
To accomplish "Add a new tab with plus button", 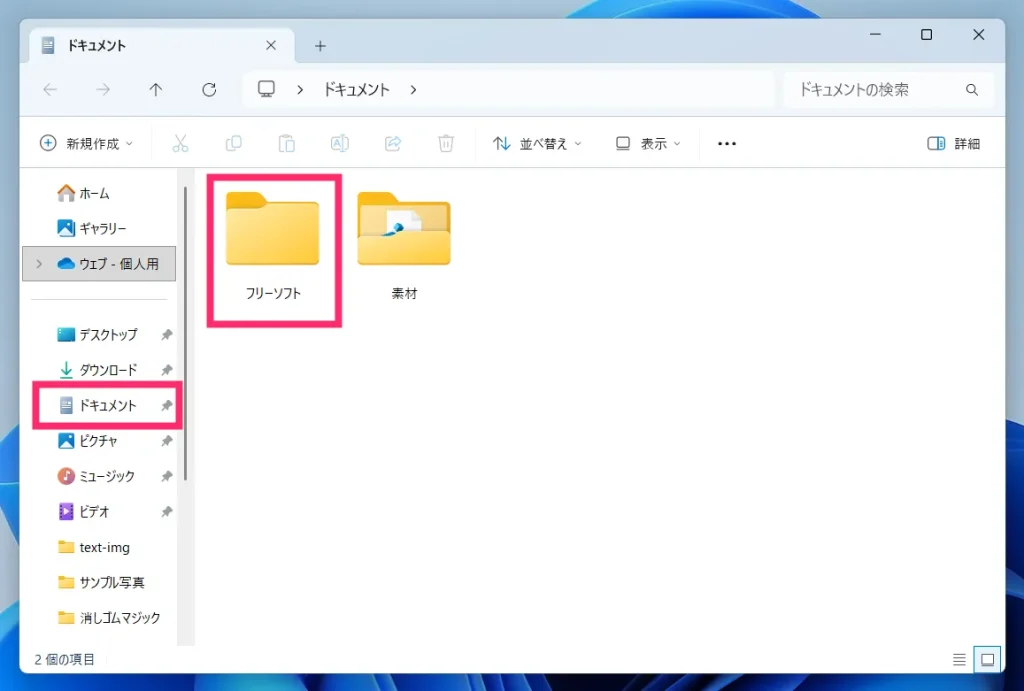I will pos(320,46).
